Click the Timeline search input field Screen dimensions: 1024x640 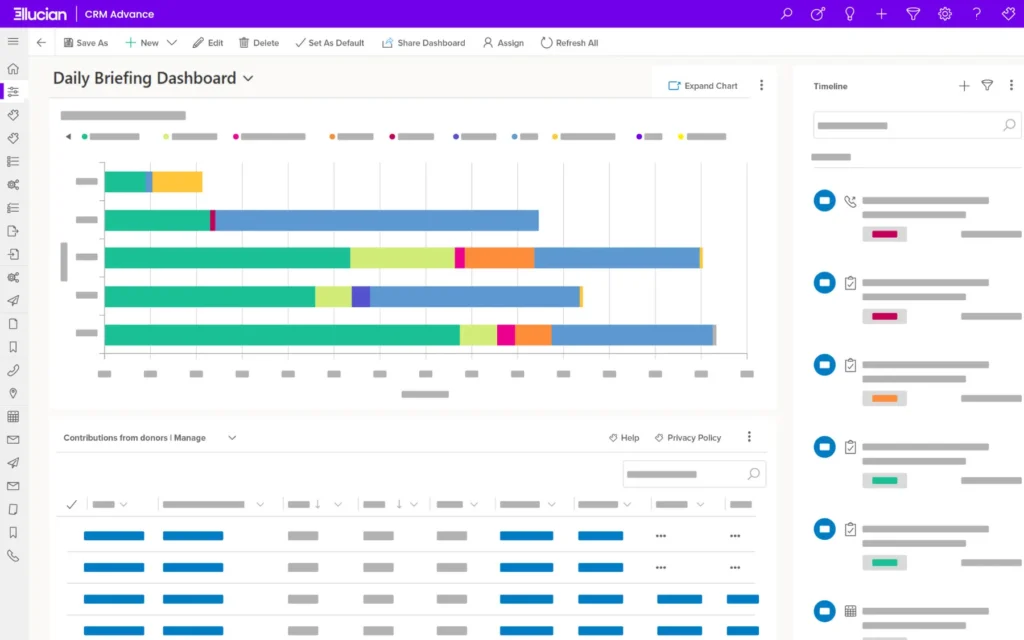click(905, 126)
